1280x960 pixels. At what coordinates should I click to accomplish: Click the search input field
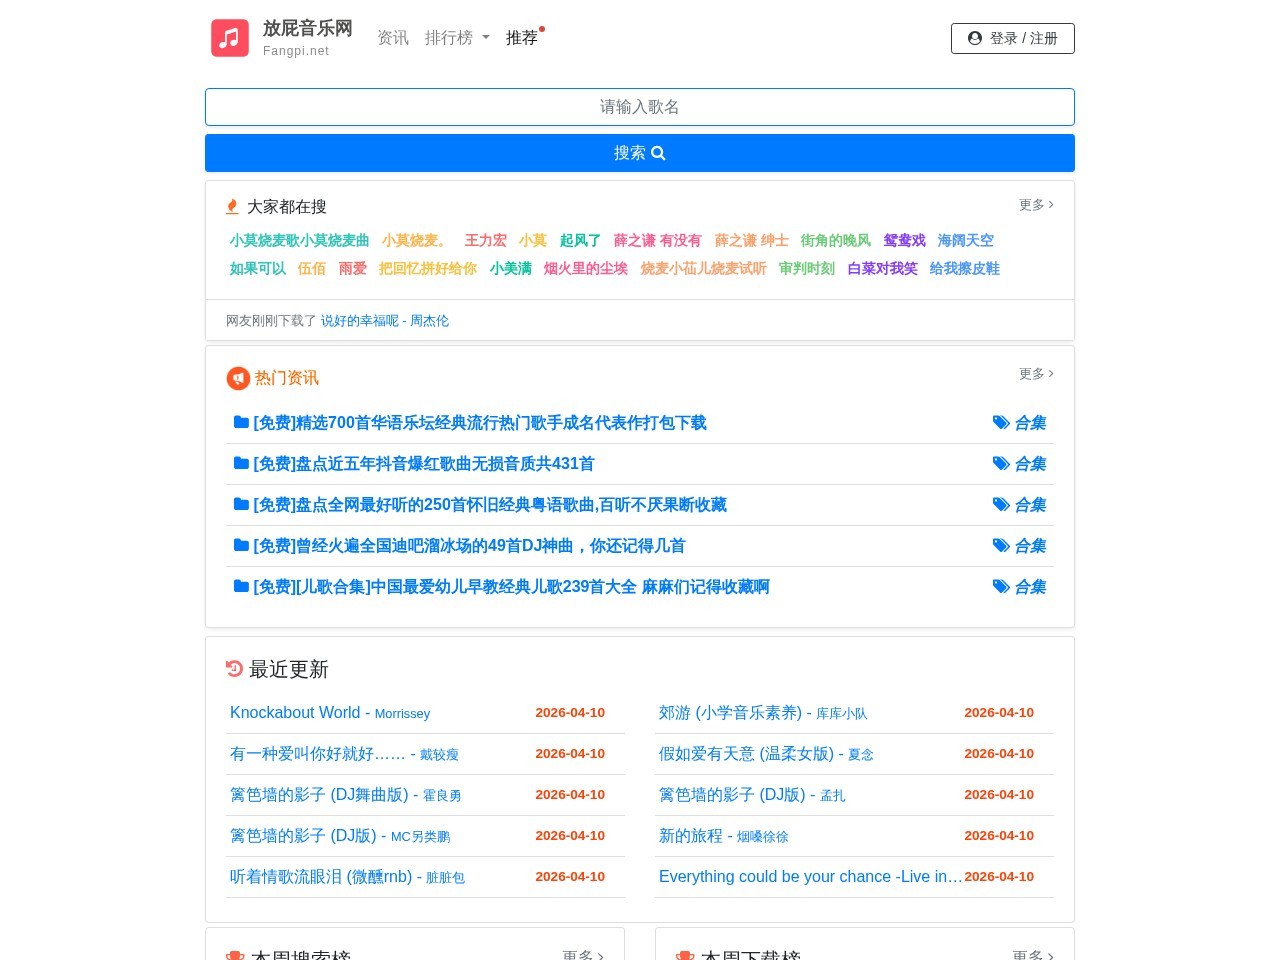(x=639, y=107)
